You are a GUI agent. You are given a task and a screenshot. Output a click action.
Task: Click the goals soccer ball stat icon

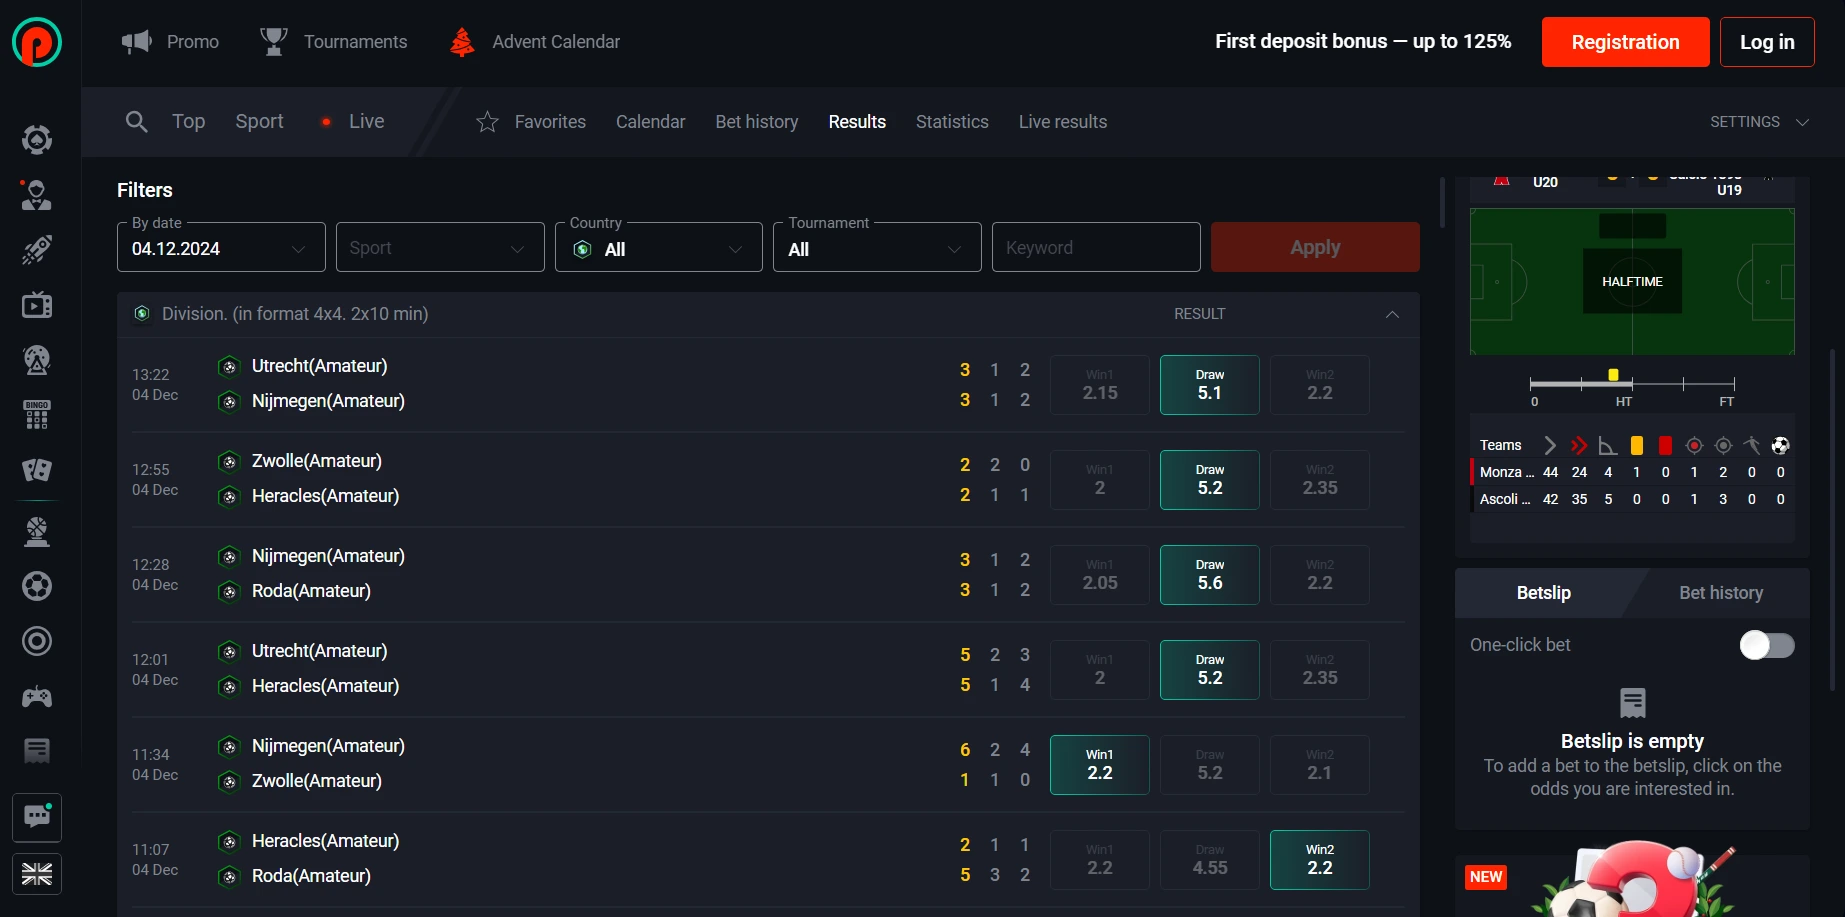(1780, 445)
